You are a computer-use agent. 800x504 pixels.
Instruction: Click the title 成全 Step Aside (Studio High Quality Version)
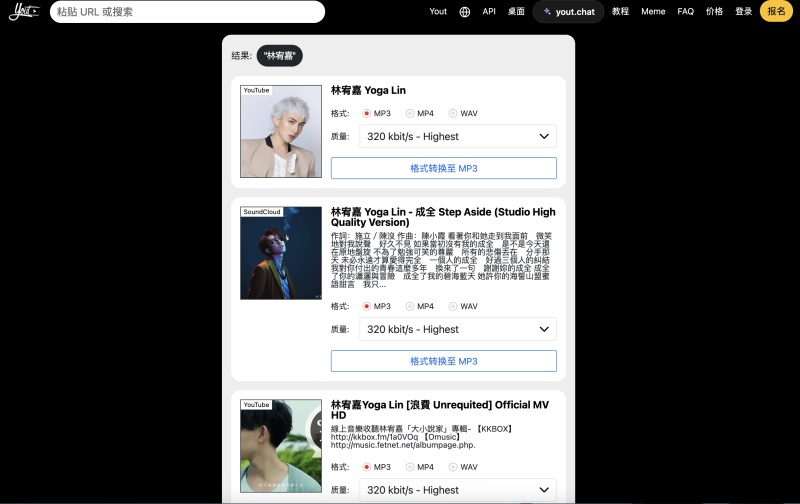click(x=443, y=217)
